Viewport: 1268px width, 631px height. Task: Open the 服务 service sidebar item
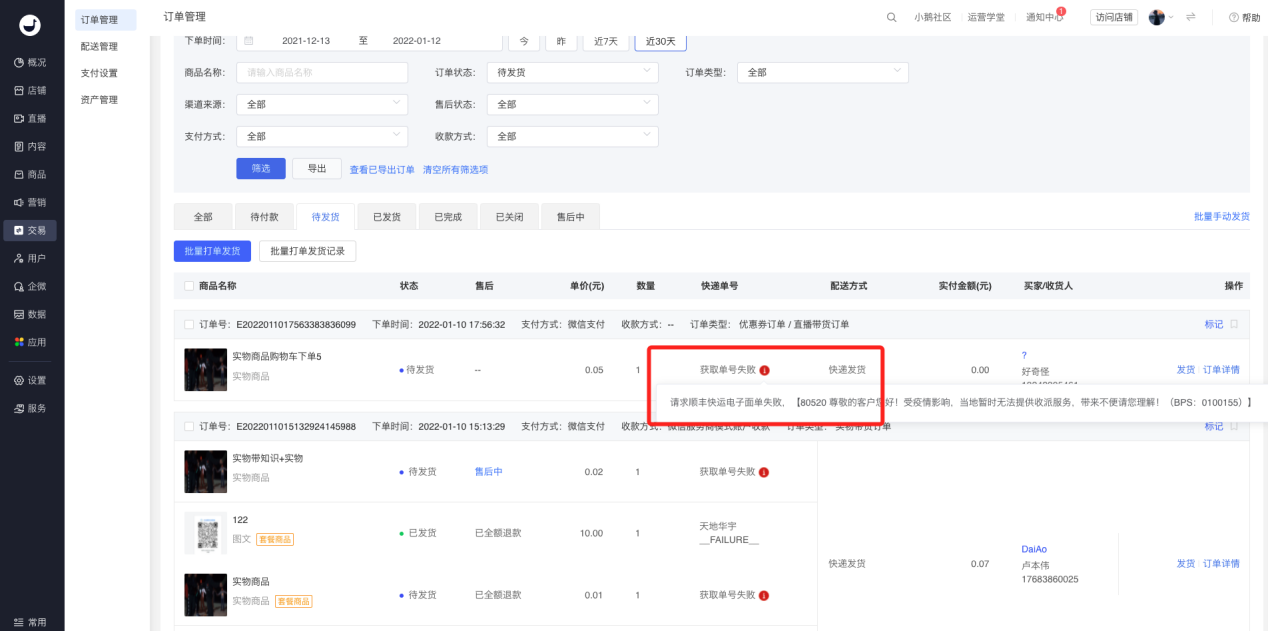tap(31, 408)
